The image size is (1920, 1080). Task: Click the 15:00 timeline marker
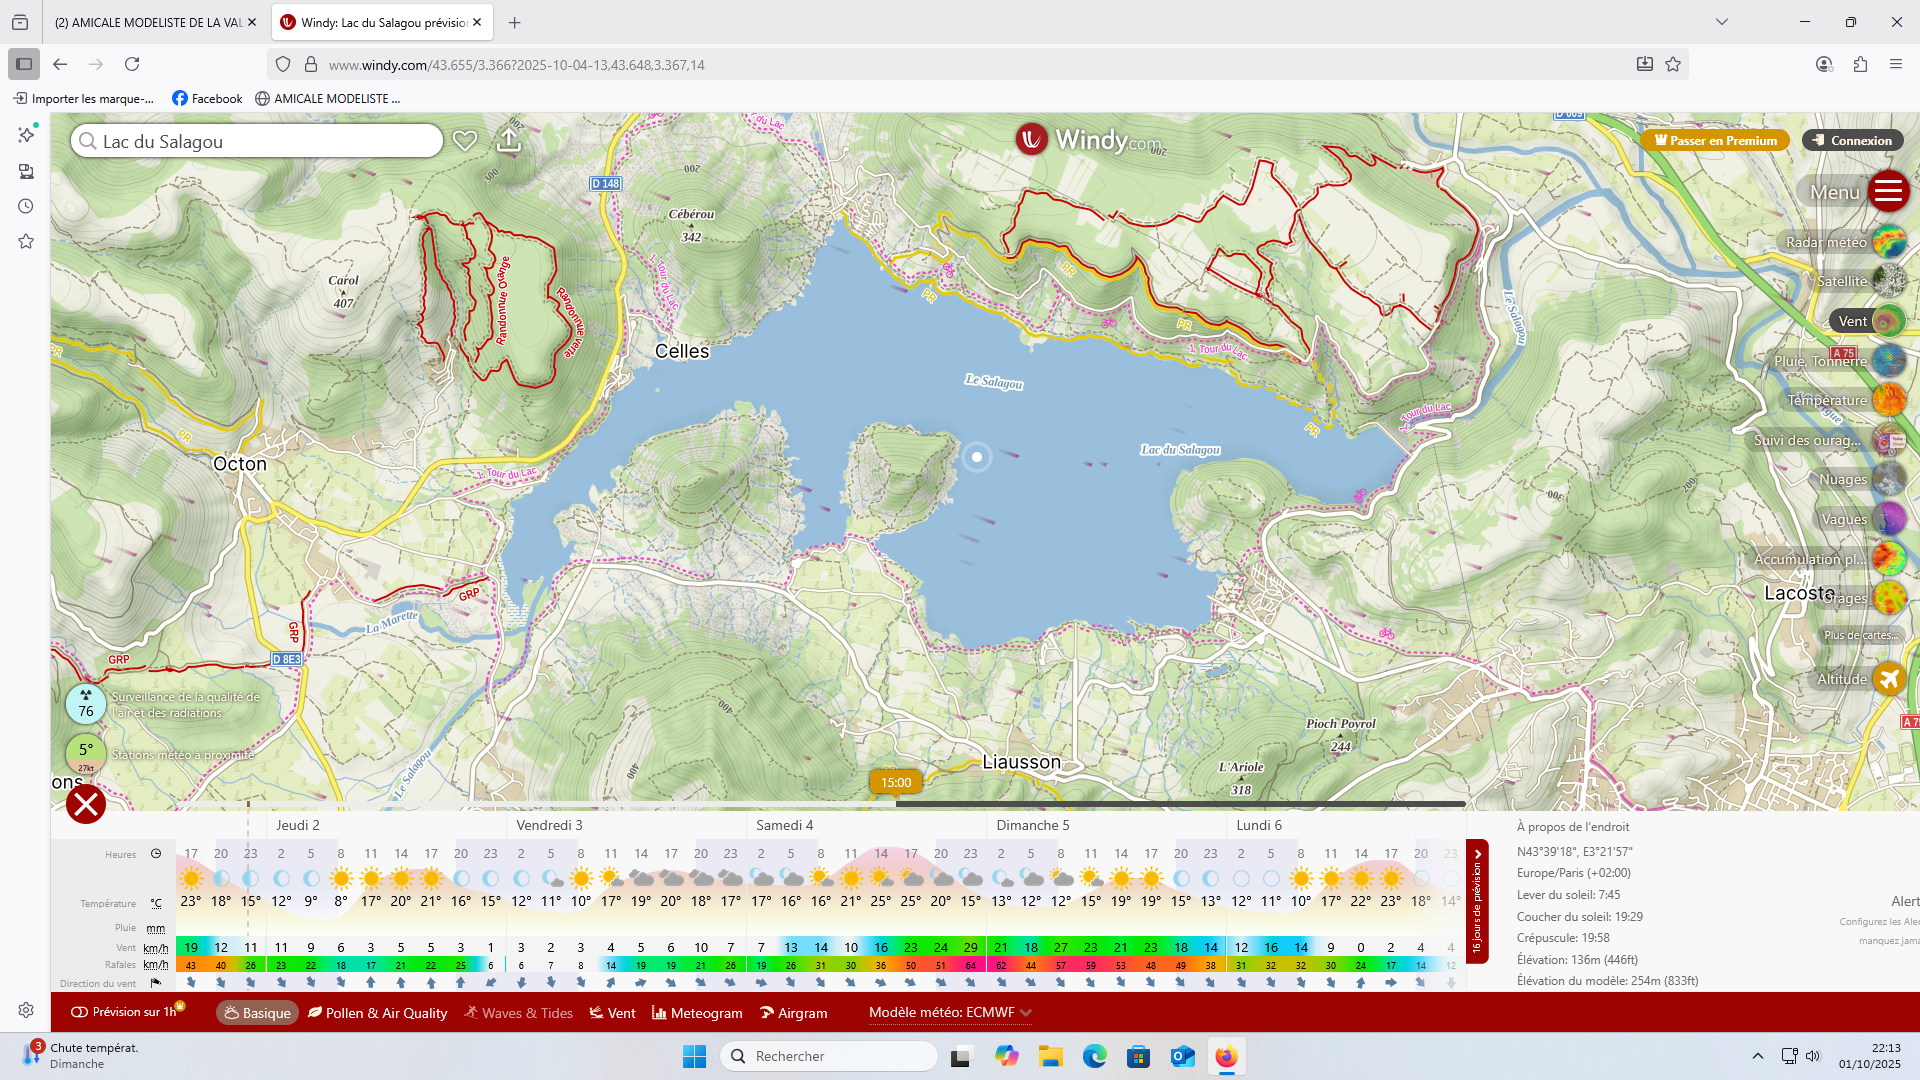(896, 783)
